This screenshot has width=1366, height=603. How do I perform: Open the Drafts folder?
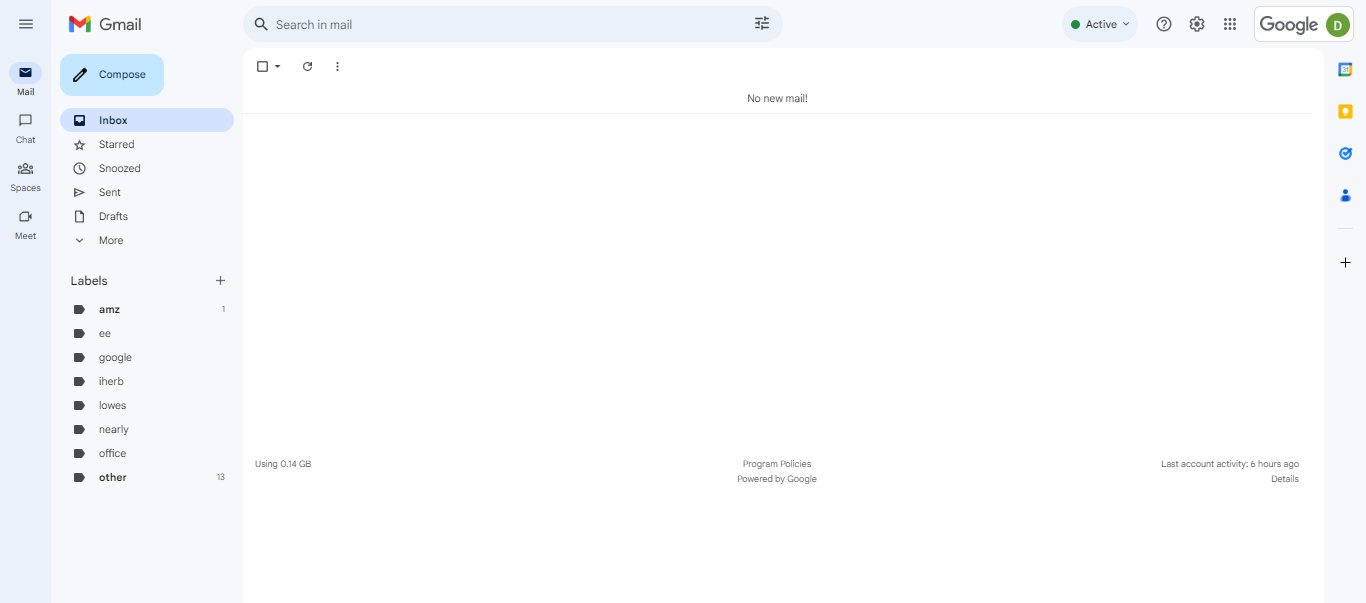point(147,217)
